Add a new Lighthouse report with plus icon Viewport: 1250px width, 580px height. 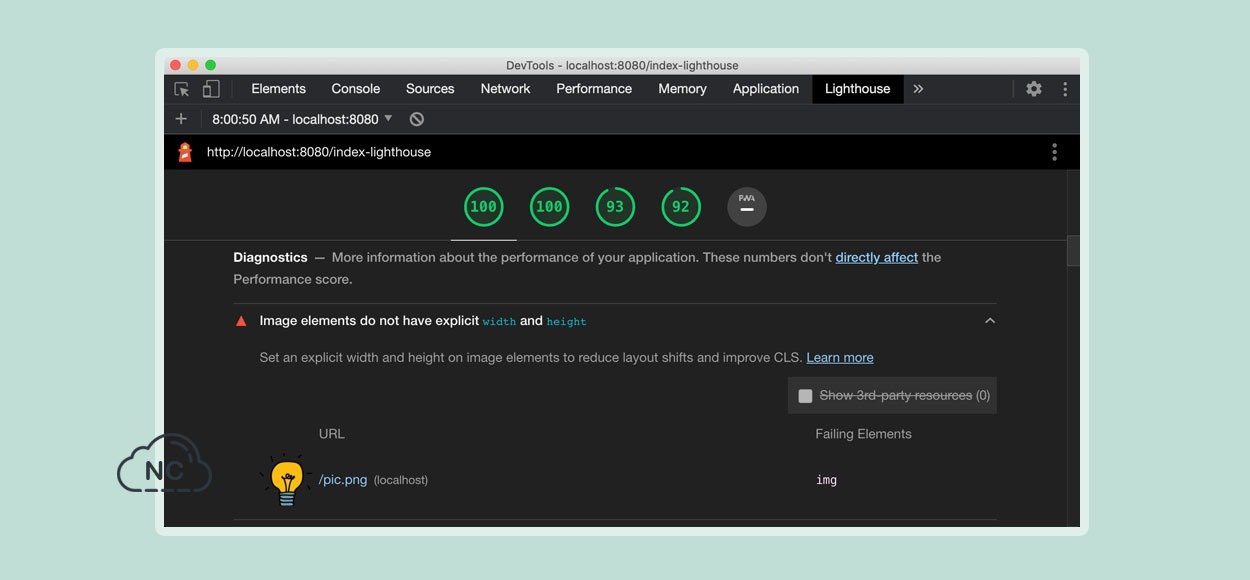tap(181, 119)
